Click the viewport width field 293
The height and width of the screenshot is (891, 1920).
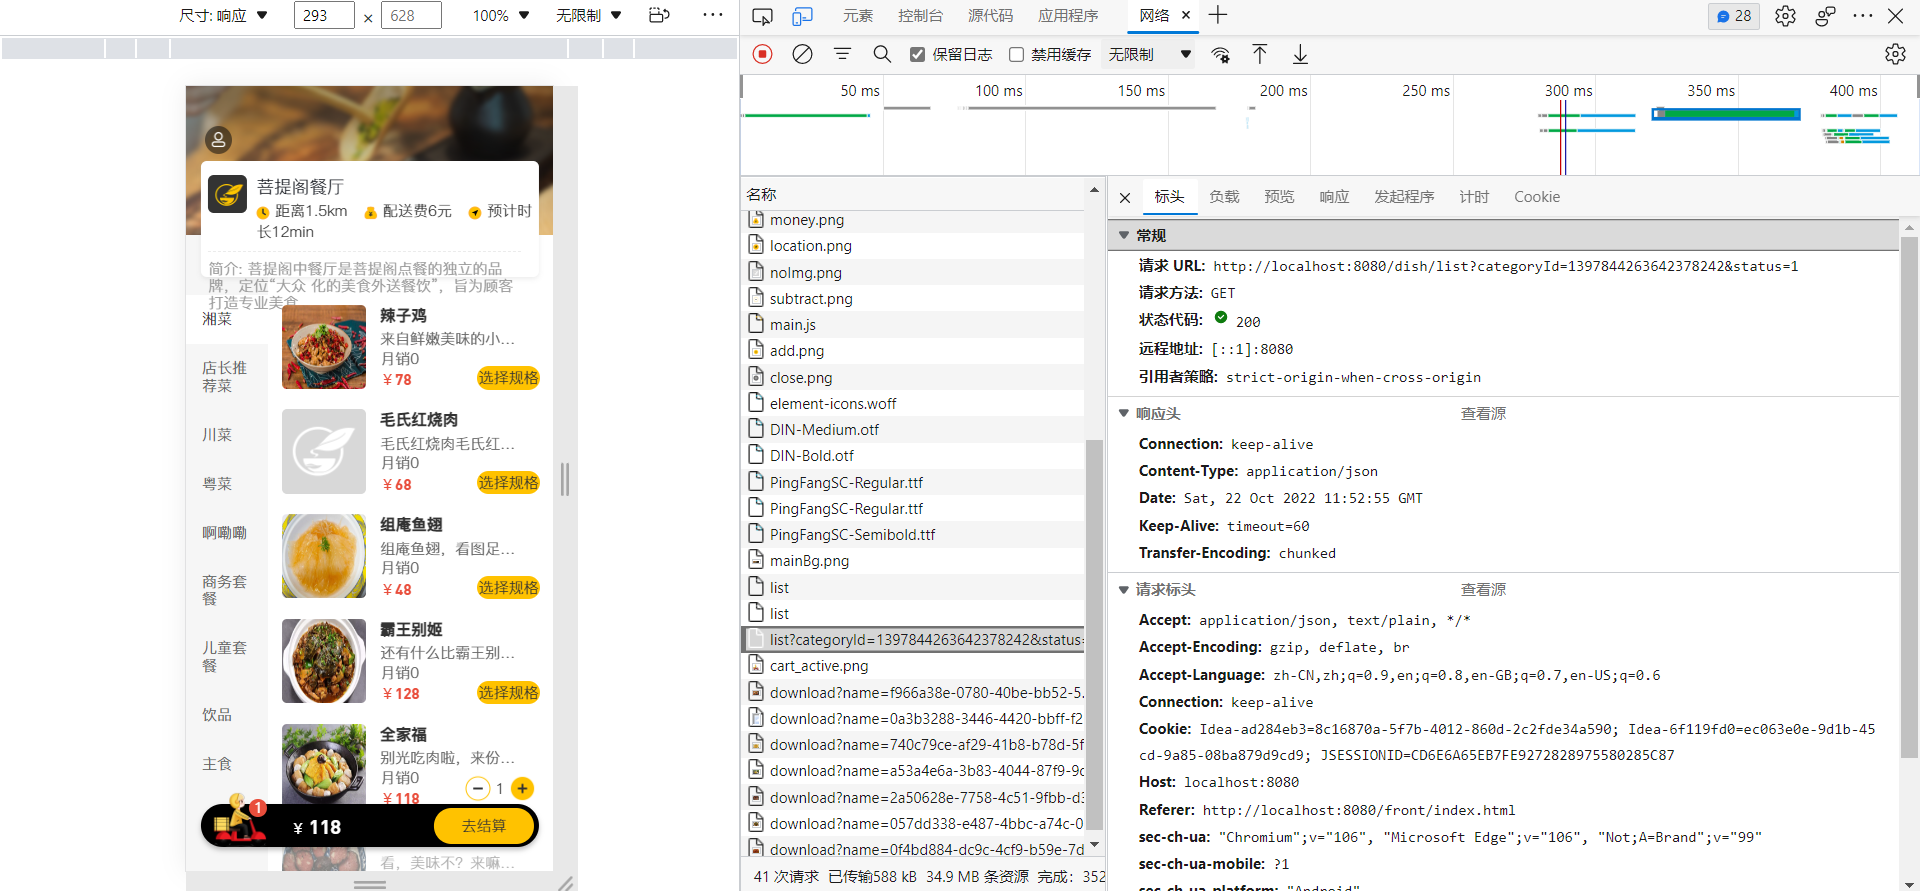pyautogui.click(x=324, y=15)
